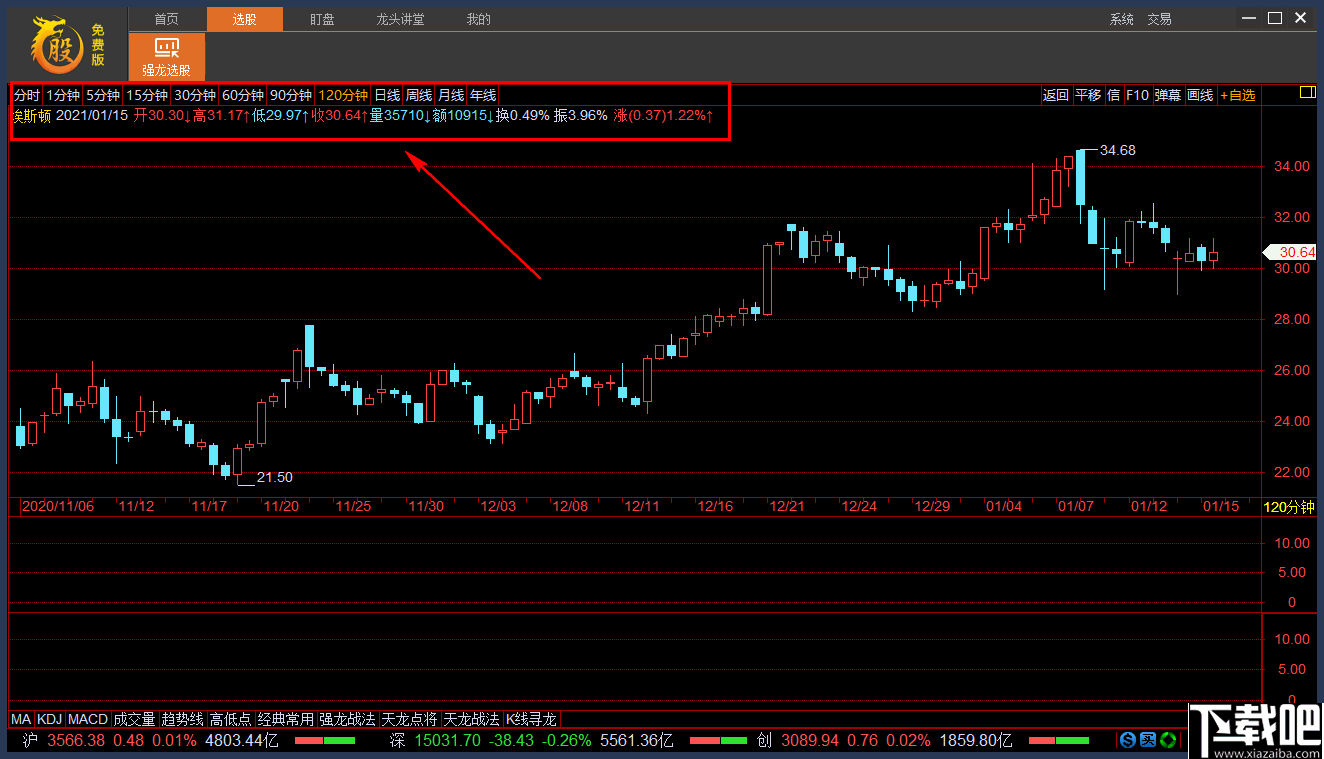The height and width of the screenshot is (759, 1324).
Task: Click the 沪 Shanghai index value 3566.38
Action: coord(76,741)
